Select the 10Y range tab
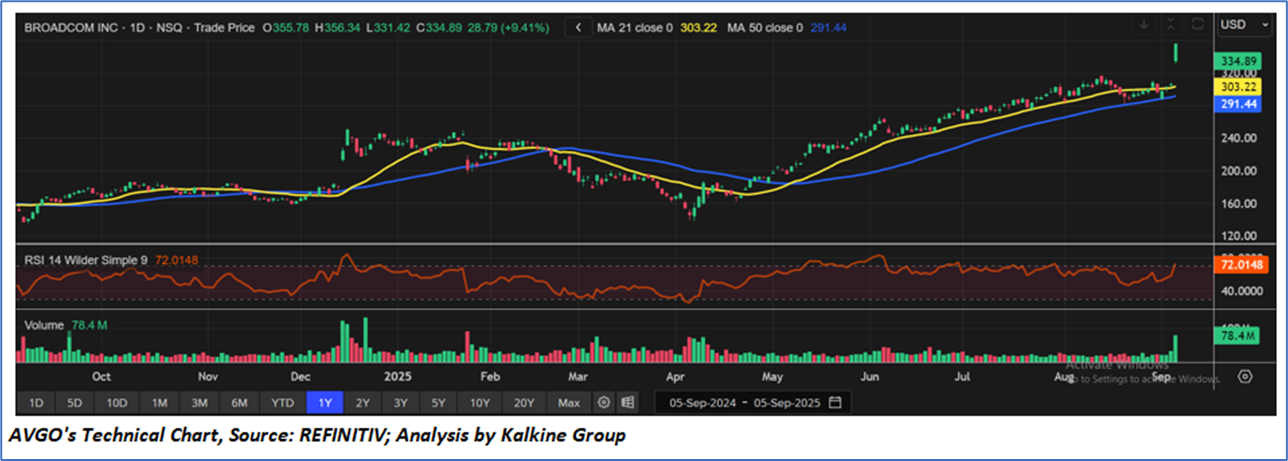This screenshot has height=461, width=1288. coord(480,402)
